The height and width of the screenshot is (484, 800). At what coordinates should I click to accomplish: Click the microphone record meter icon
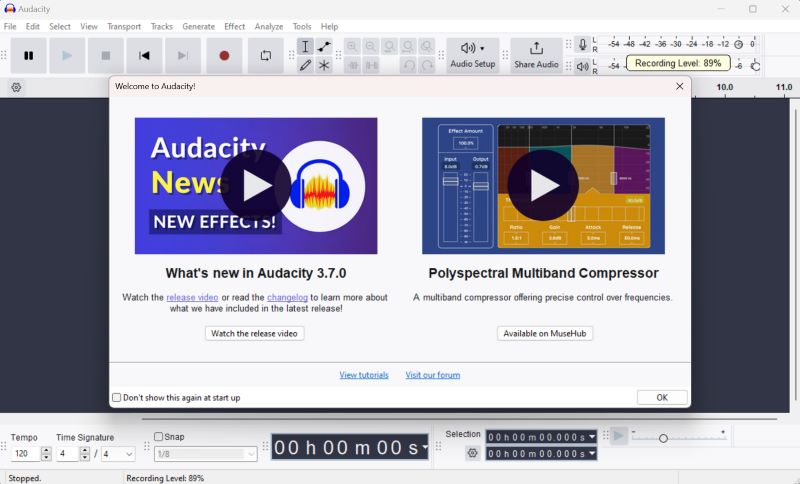[x=583, y=45]
